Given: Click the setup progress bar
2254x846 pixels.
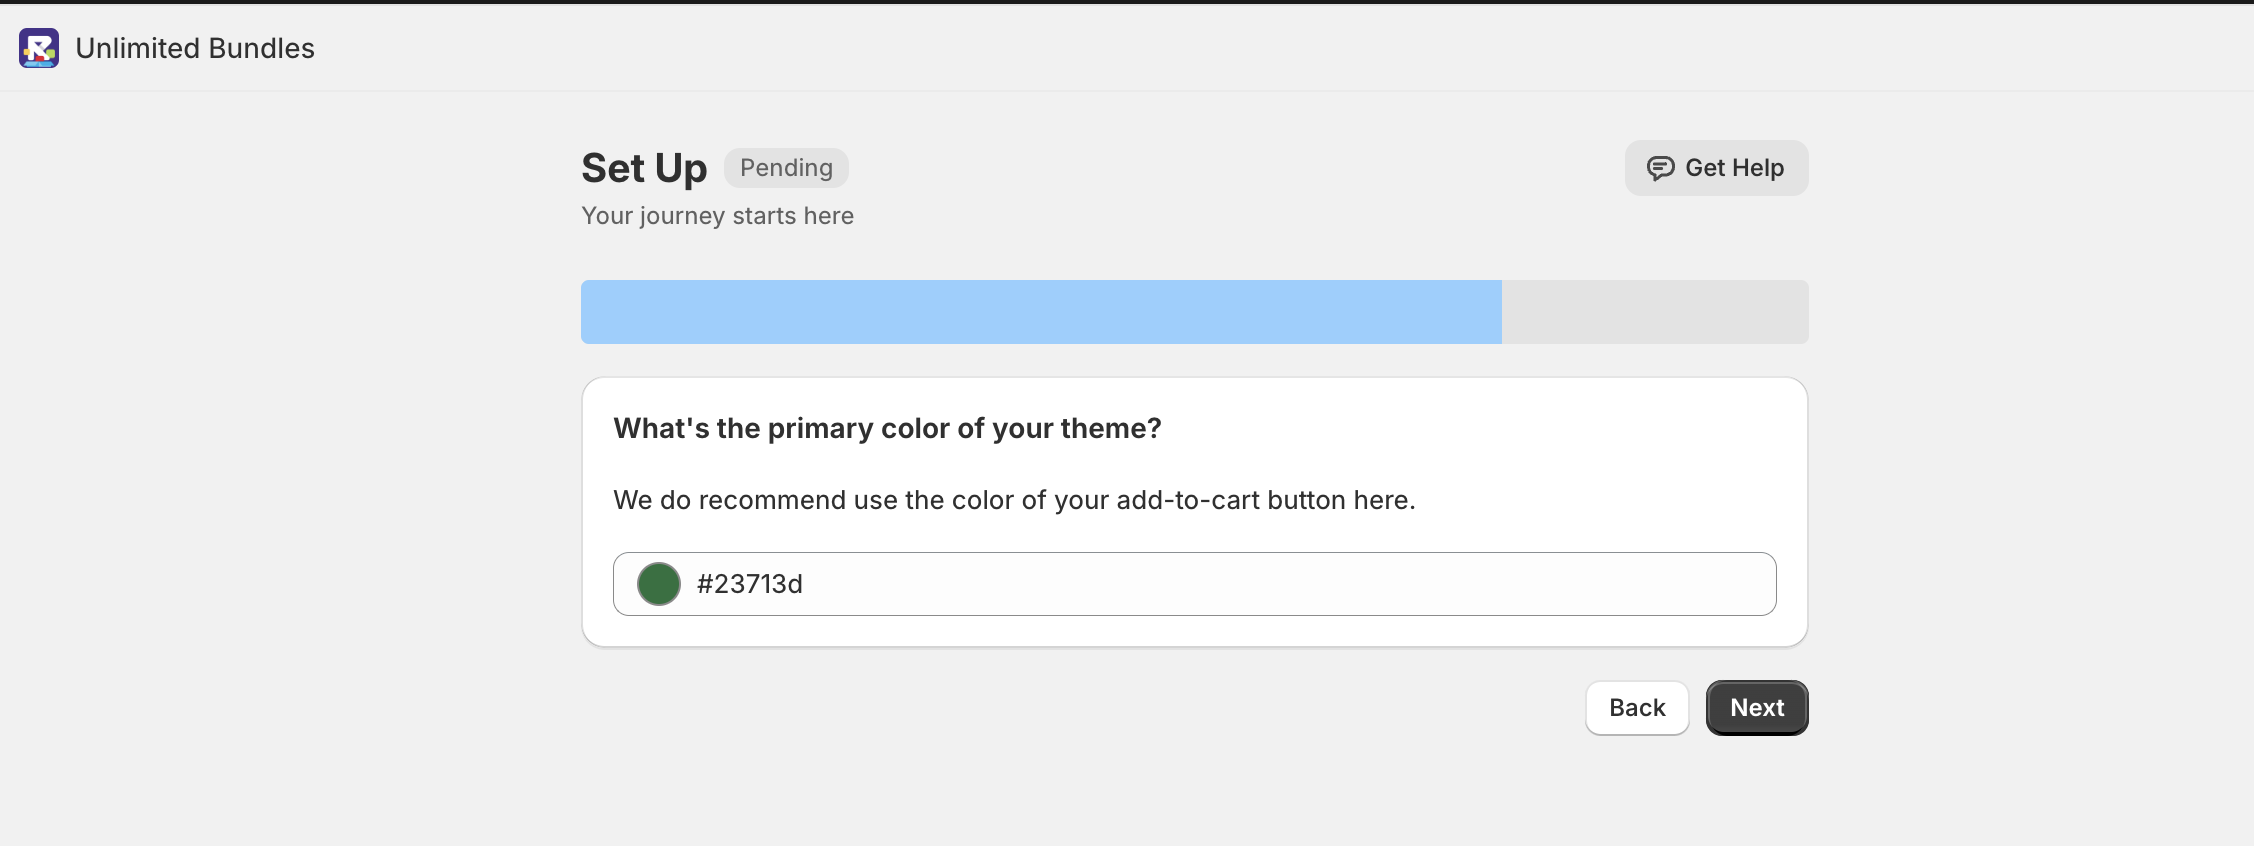Looking at the screenshot, I should [x=1194, y=311].
